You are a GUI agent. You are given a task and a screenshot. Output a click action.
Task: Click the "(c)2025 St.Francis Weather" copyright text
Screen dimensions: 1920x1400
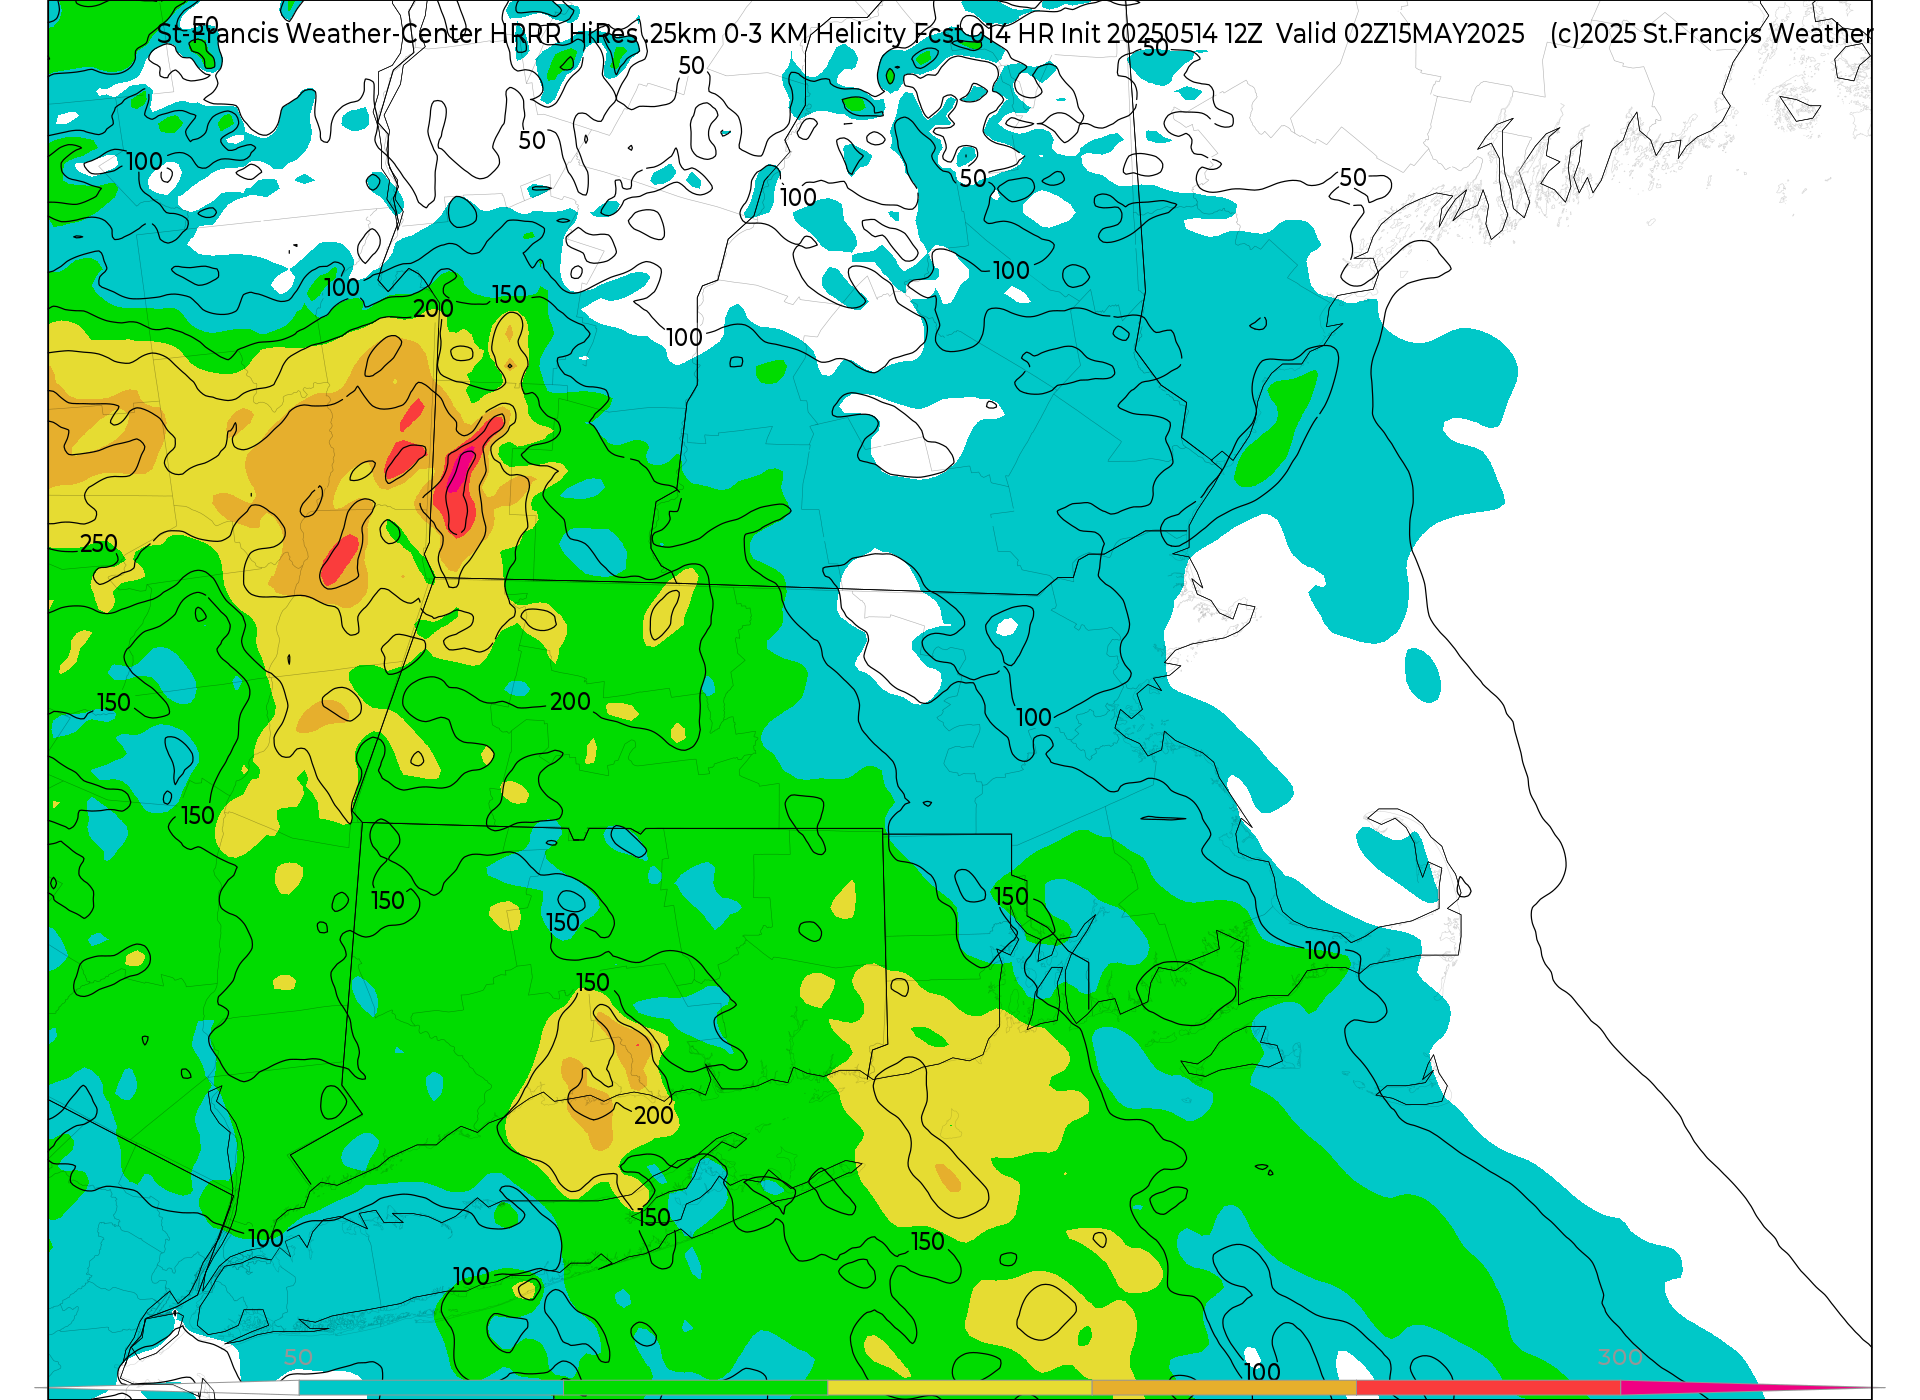[1710, 34]
